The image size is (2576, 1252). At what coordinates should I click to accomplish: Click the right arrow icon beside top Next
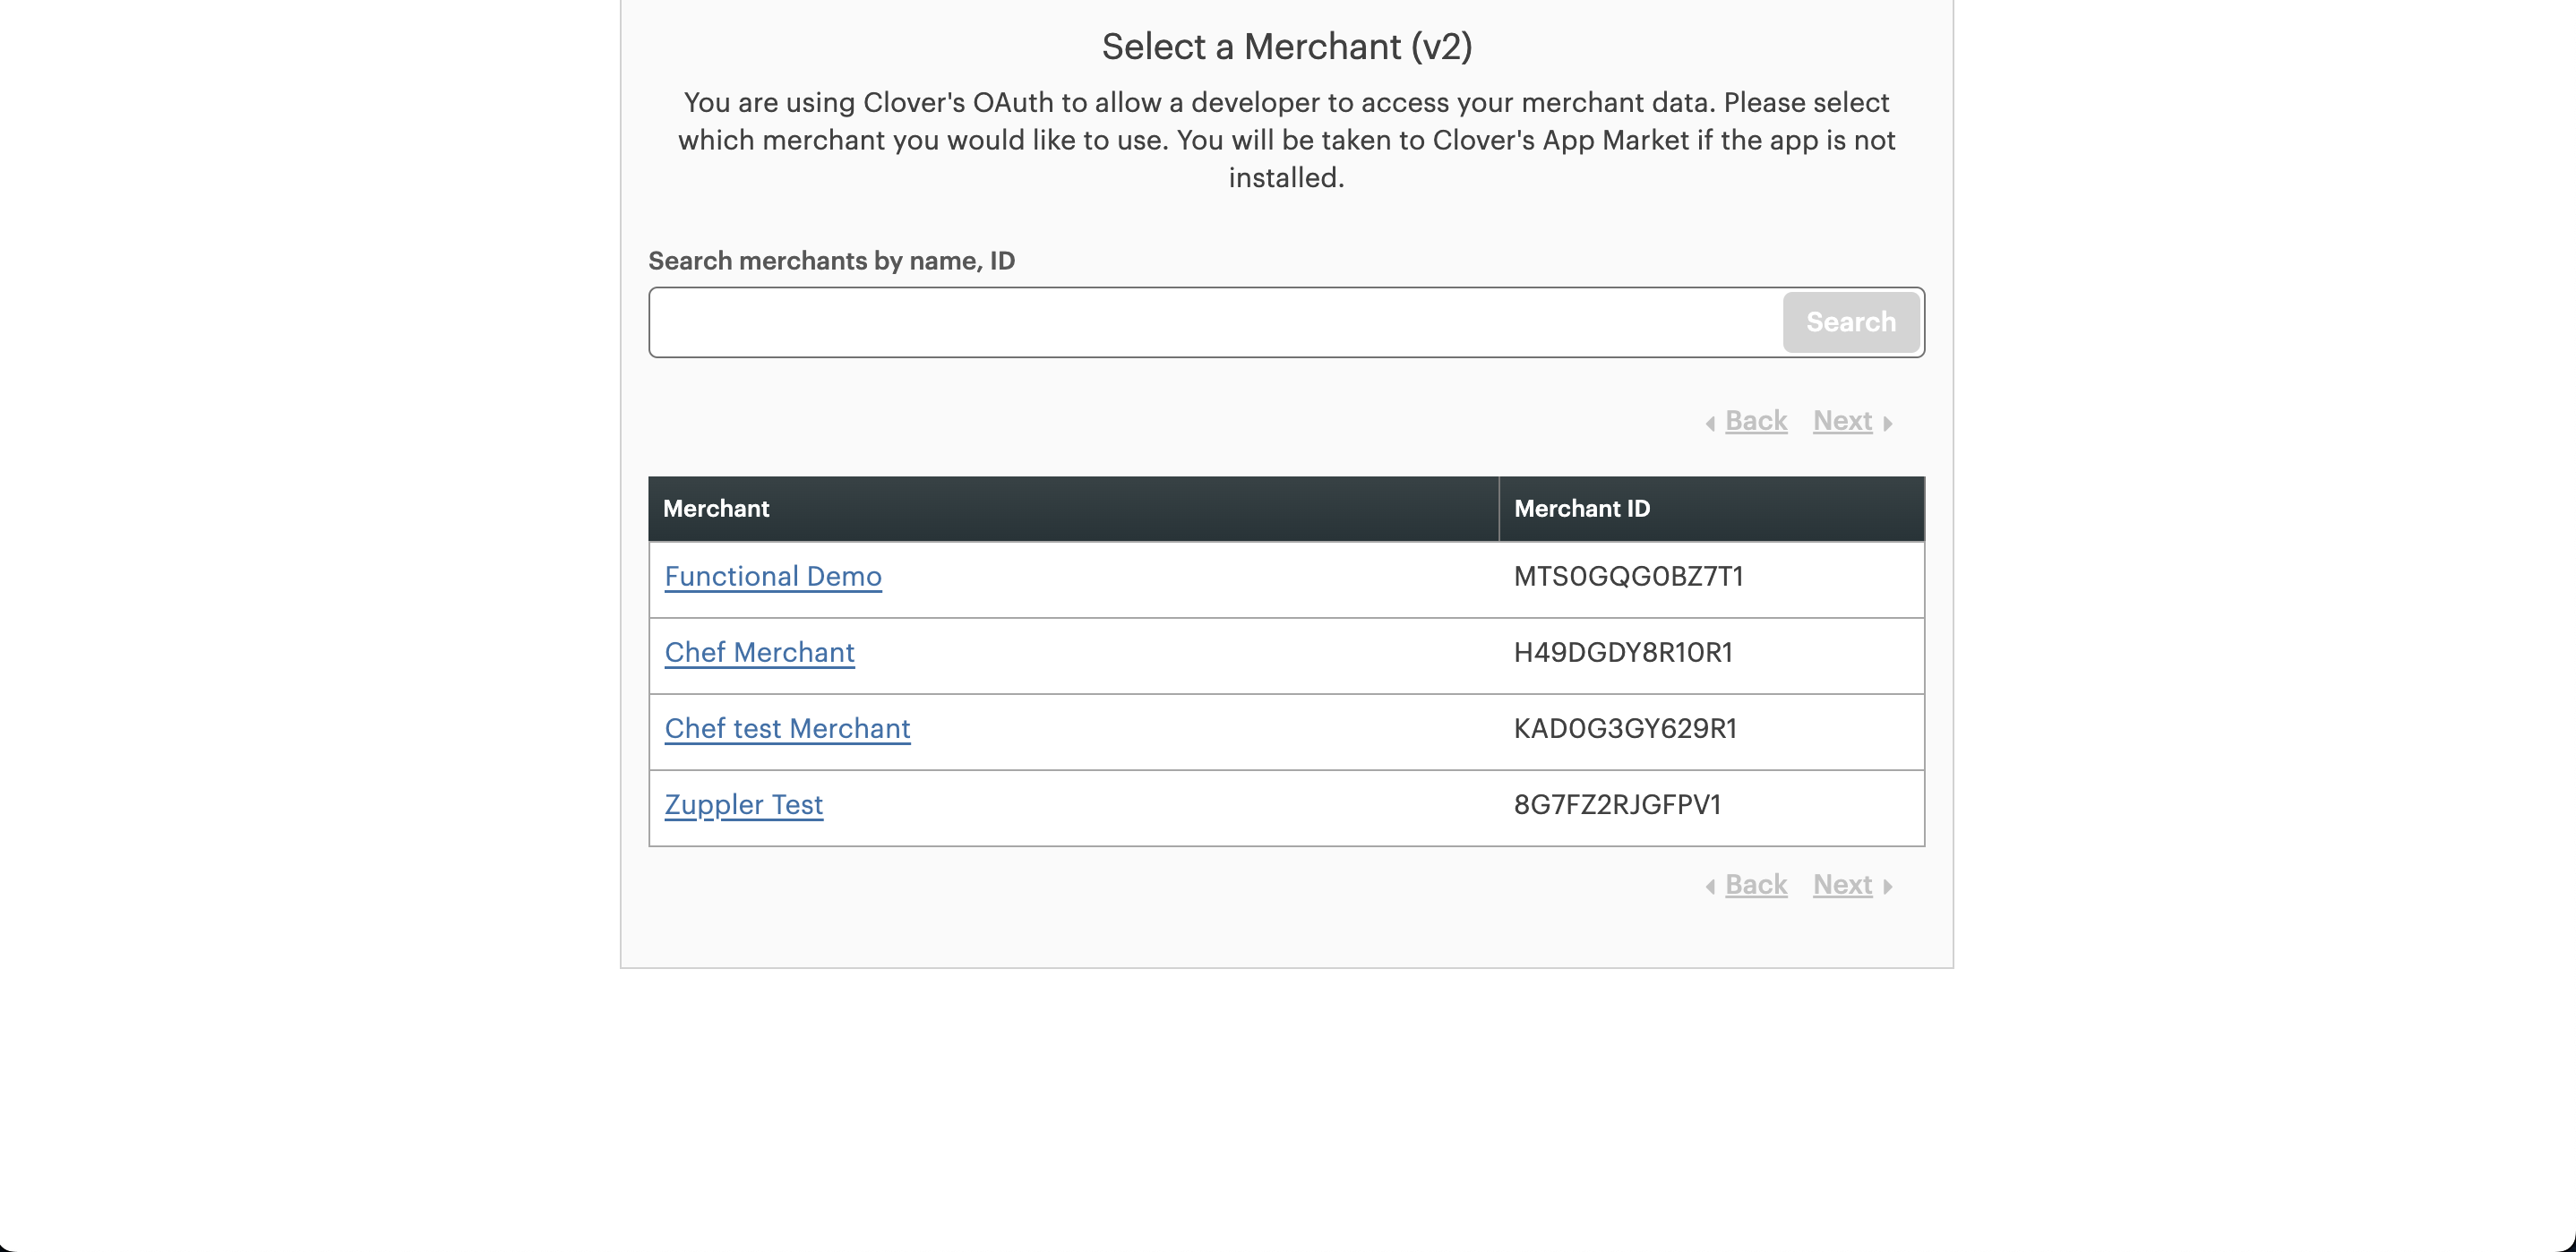1887,423
